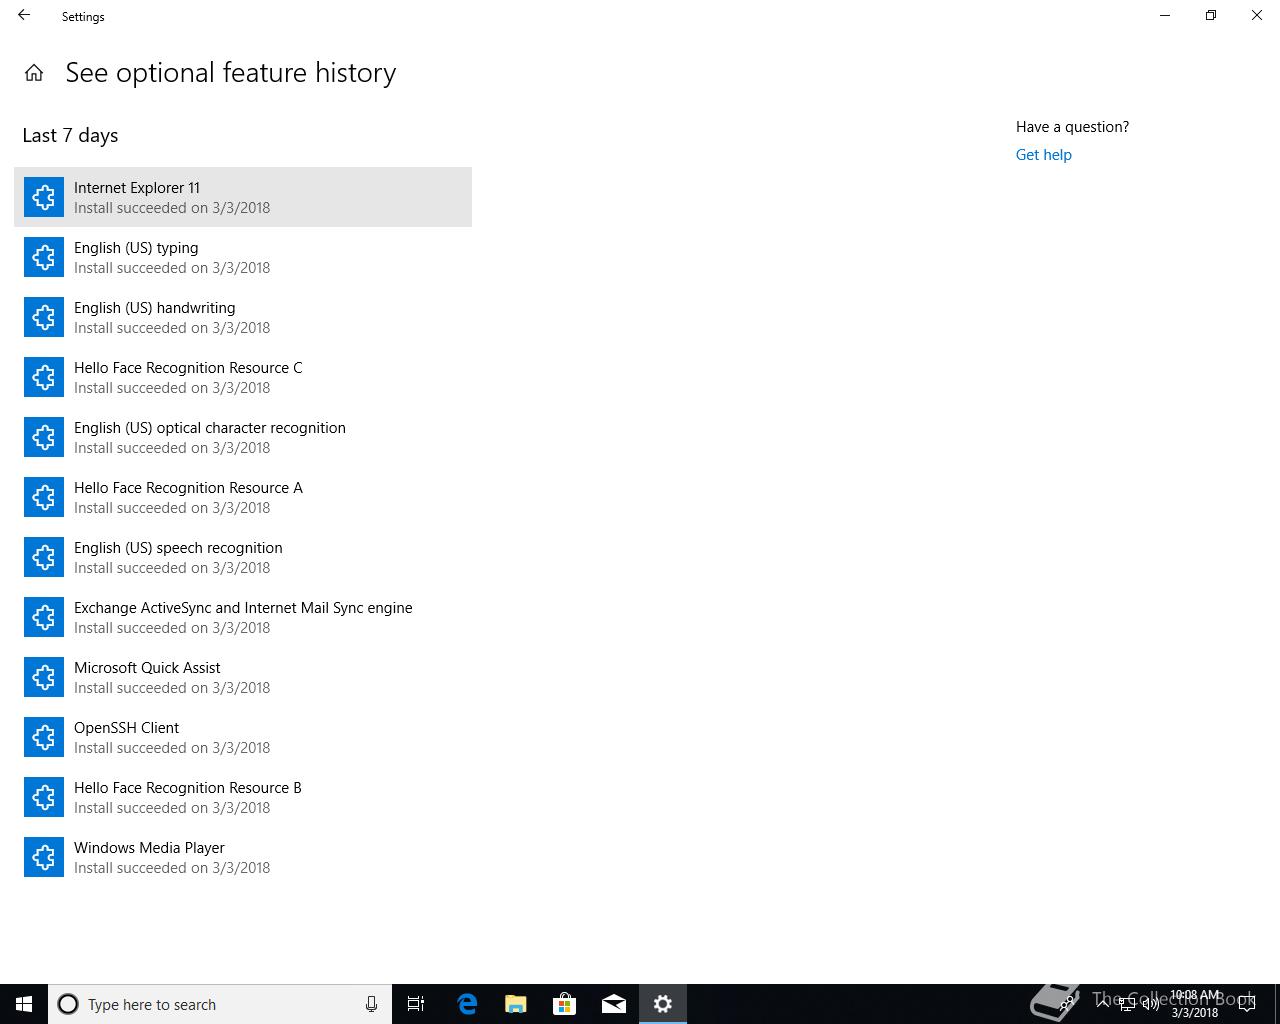Select the Internet Explorer 11 entry
Image resolution: width=1280 pixels, height=1024 pixels.
pyautogui.click(x=243, y=197)
